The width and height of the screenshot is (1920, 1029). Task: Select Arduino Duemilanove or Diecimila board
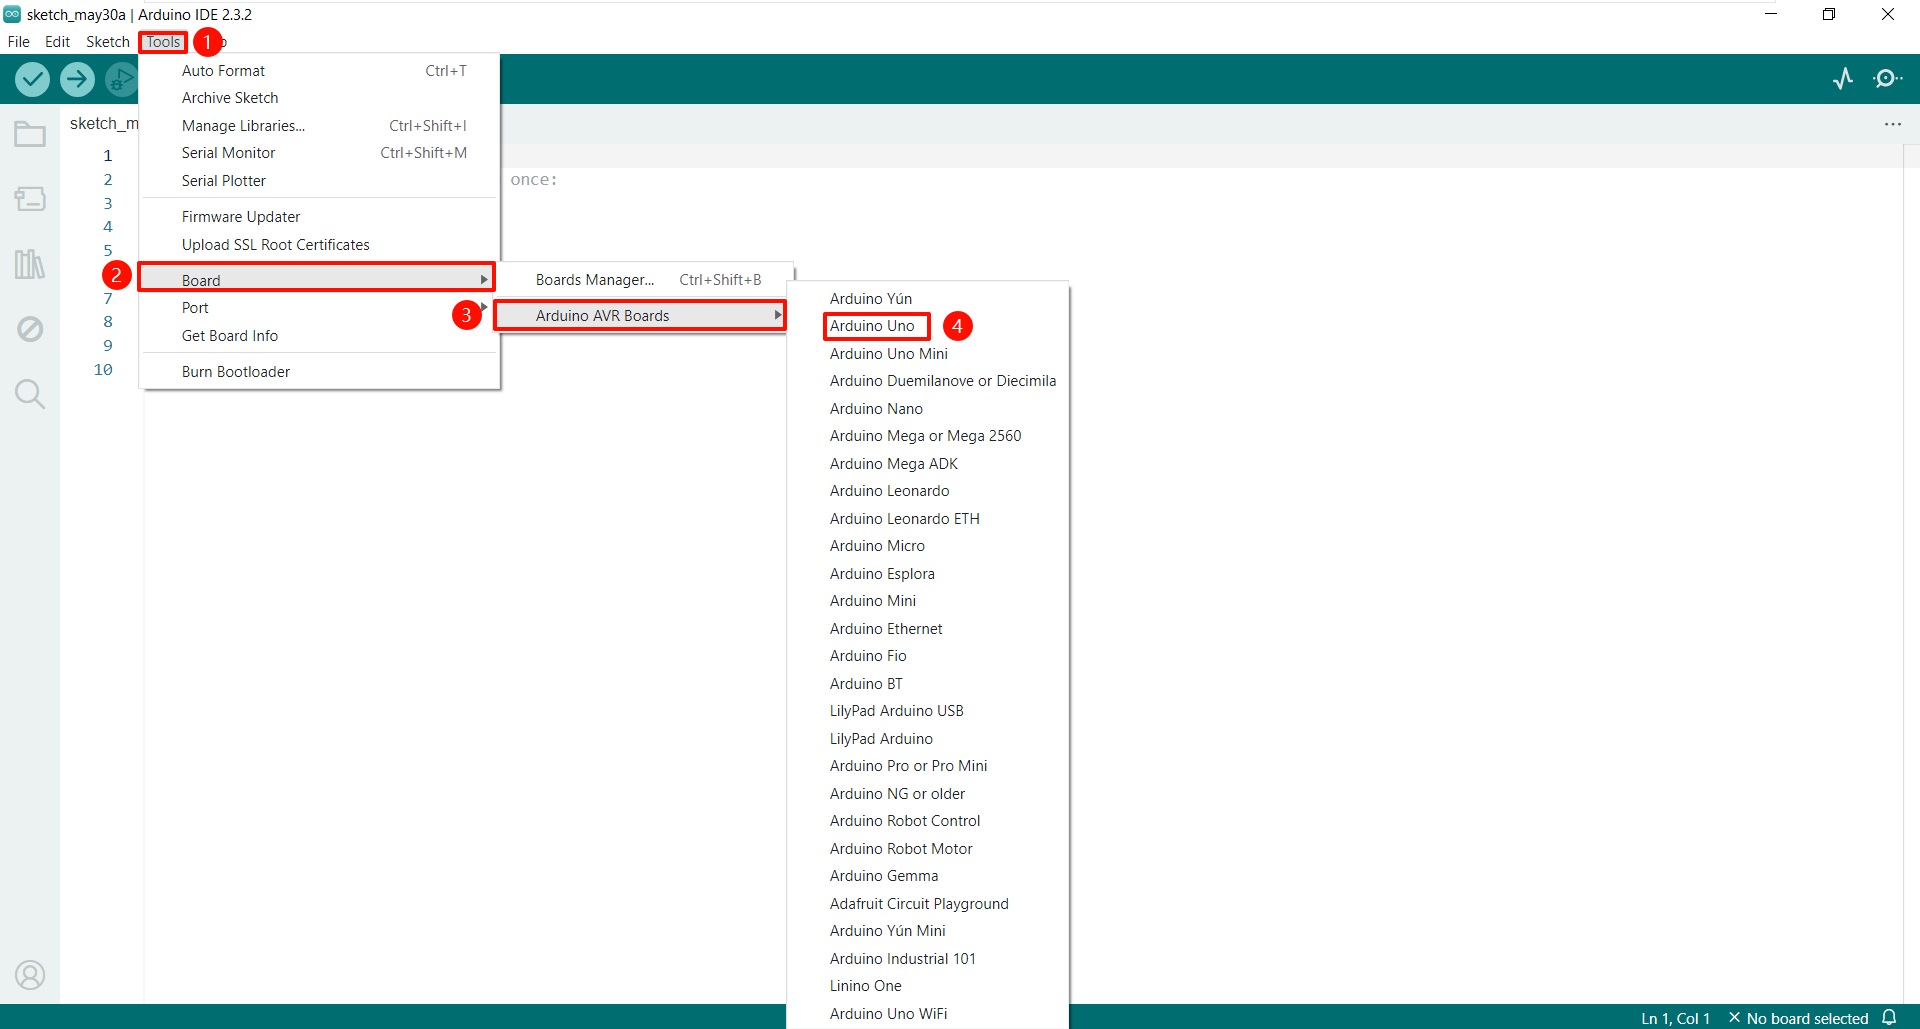928,381
